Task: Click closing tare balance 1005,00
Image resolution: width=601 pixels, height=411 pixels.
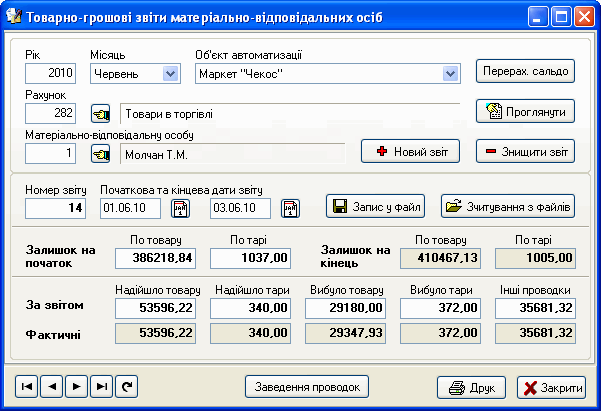Action: pyautogui.click(x=535, y=258)
